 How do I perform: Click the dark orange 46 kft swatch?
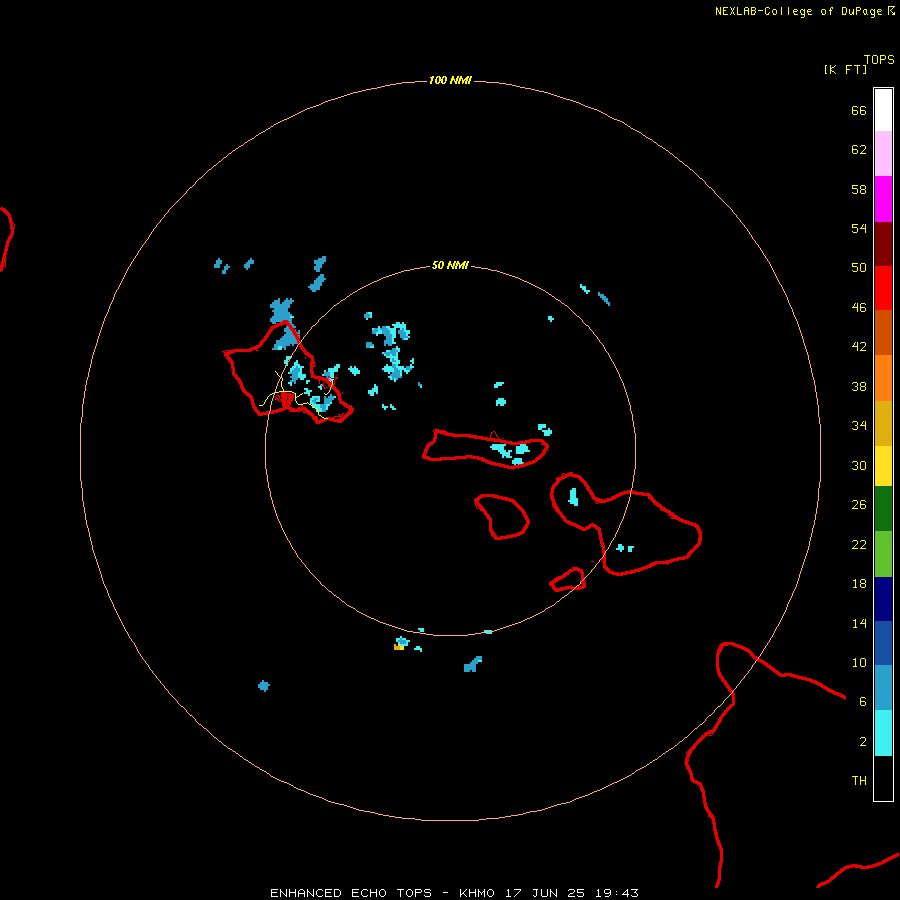click(883, 332)
